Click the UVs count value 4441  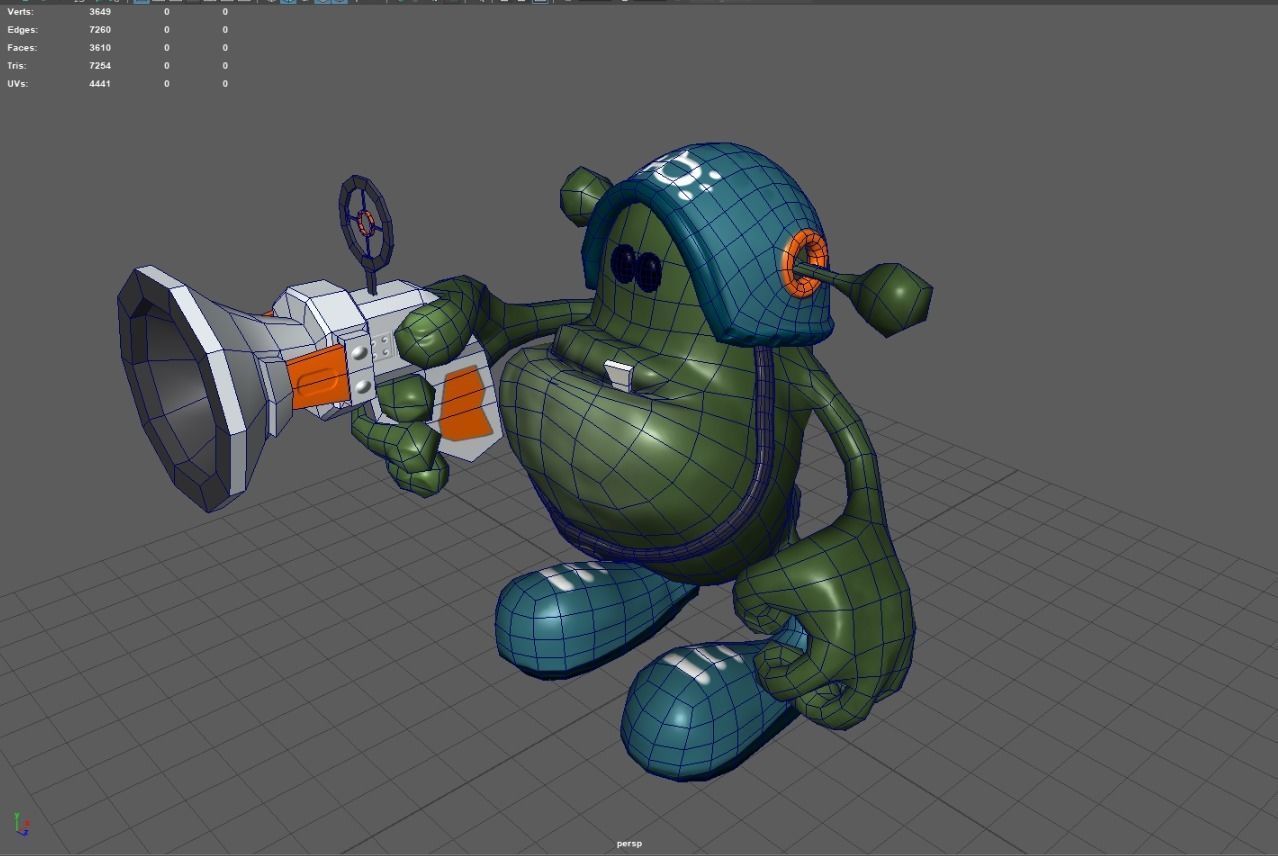click(100, 84)
